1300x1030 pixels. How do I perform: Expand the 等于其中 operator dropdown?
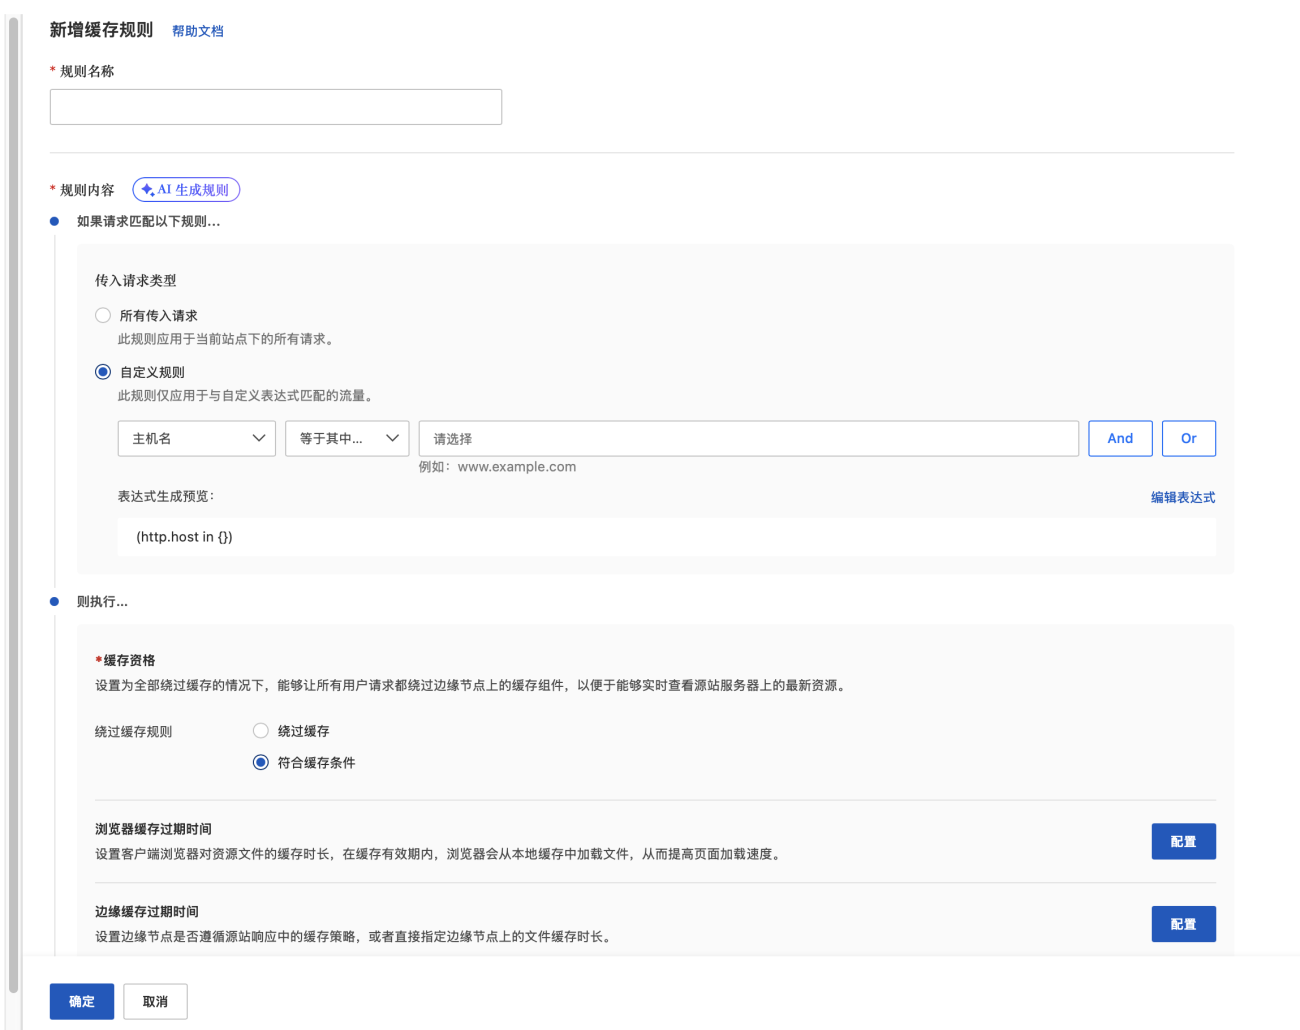(x=347, y=439)
